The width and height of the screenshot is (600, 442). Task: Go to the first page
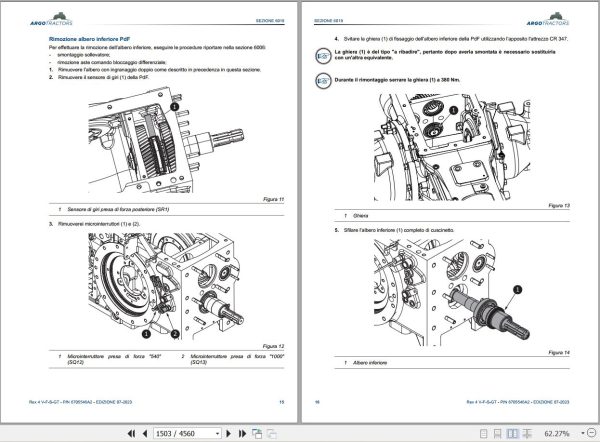(x=131, y=434)
